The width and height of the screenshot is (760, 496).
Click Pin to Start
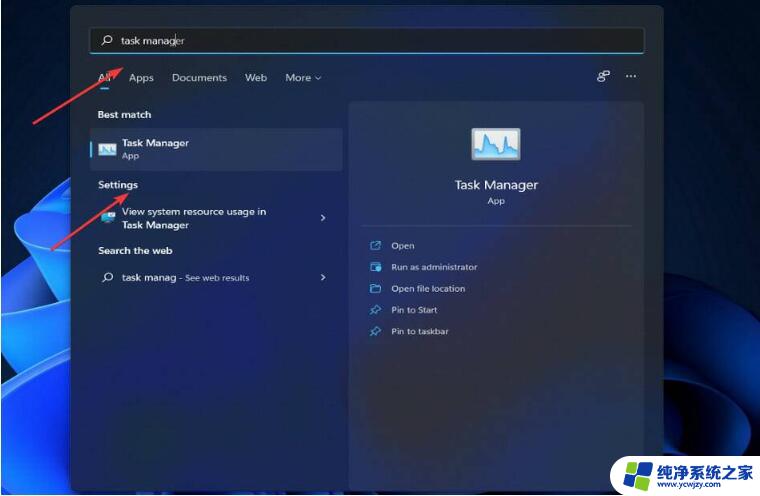click(x=414, y=310)
